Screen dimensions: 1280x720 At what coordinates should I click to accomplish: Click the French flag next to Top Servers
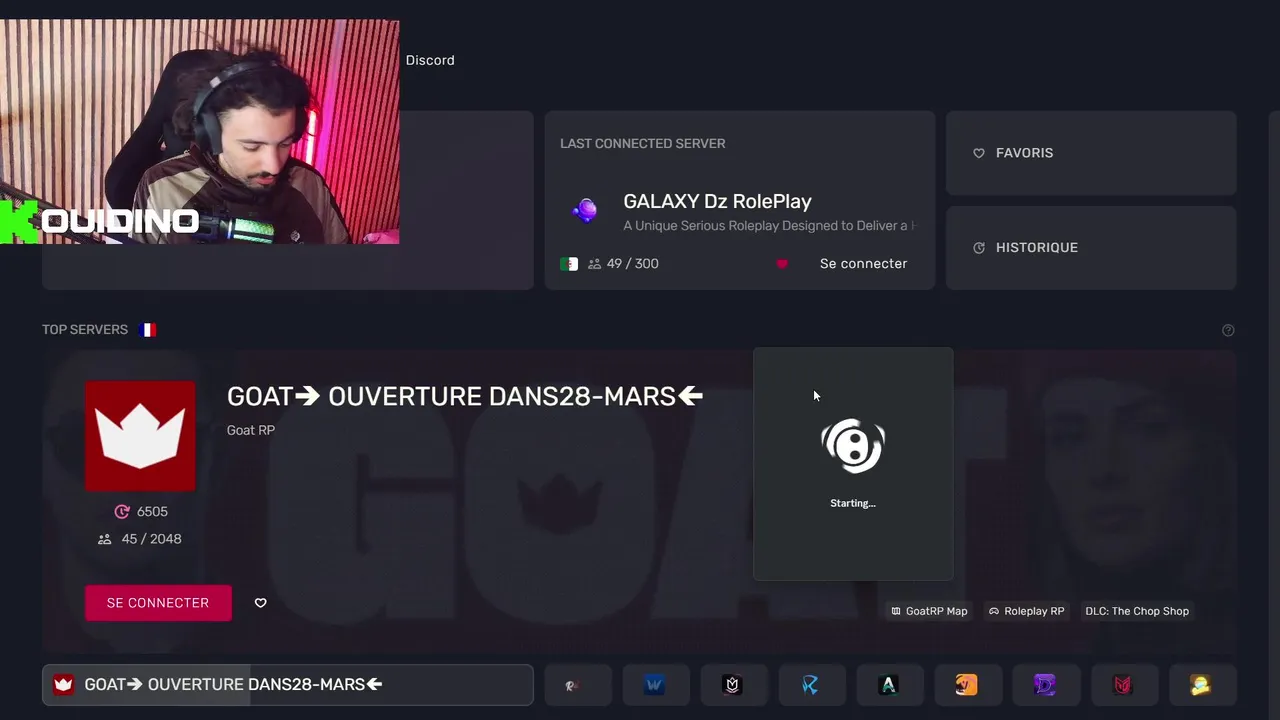pyautogui.click(x=148, y=330)
